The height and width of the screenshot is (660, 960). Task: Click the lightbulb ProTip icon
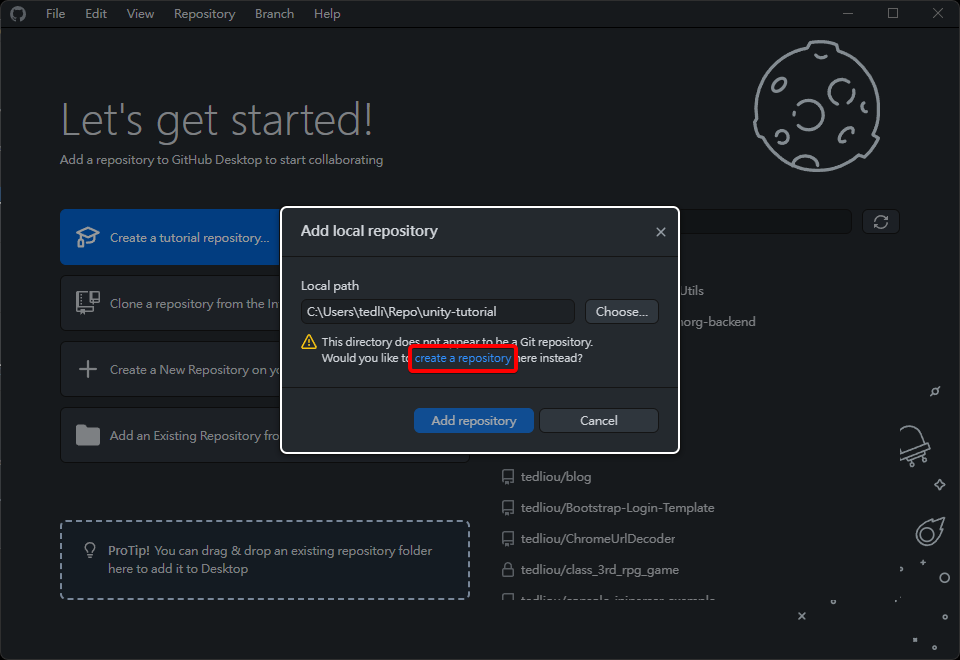90,550
